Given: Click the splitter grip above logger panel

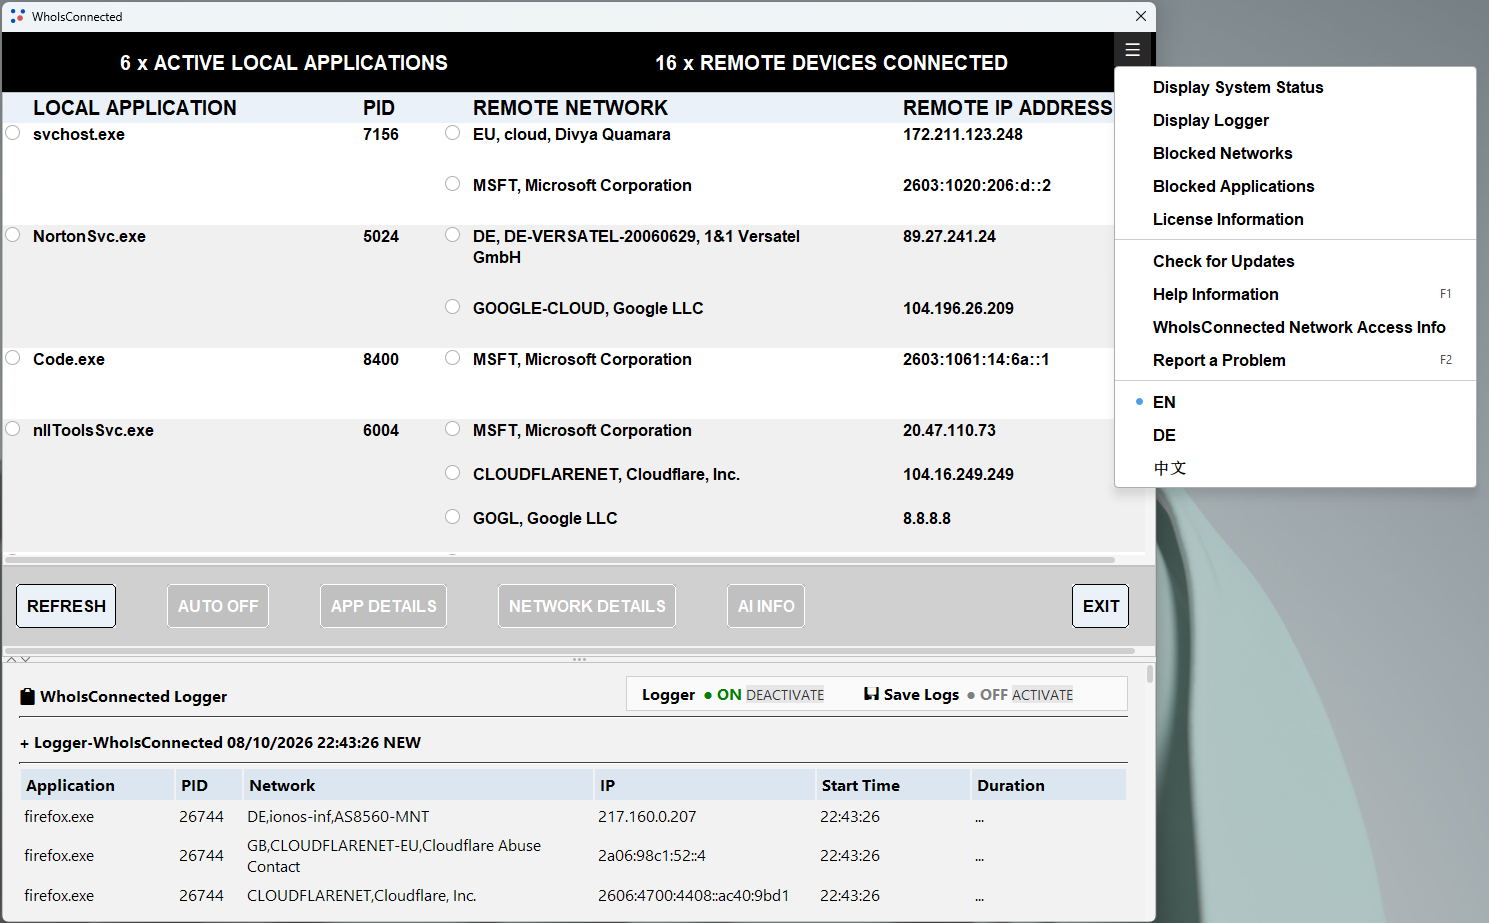Looking at the screenshot, I should 579,659.
